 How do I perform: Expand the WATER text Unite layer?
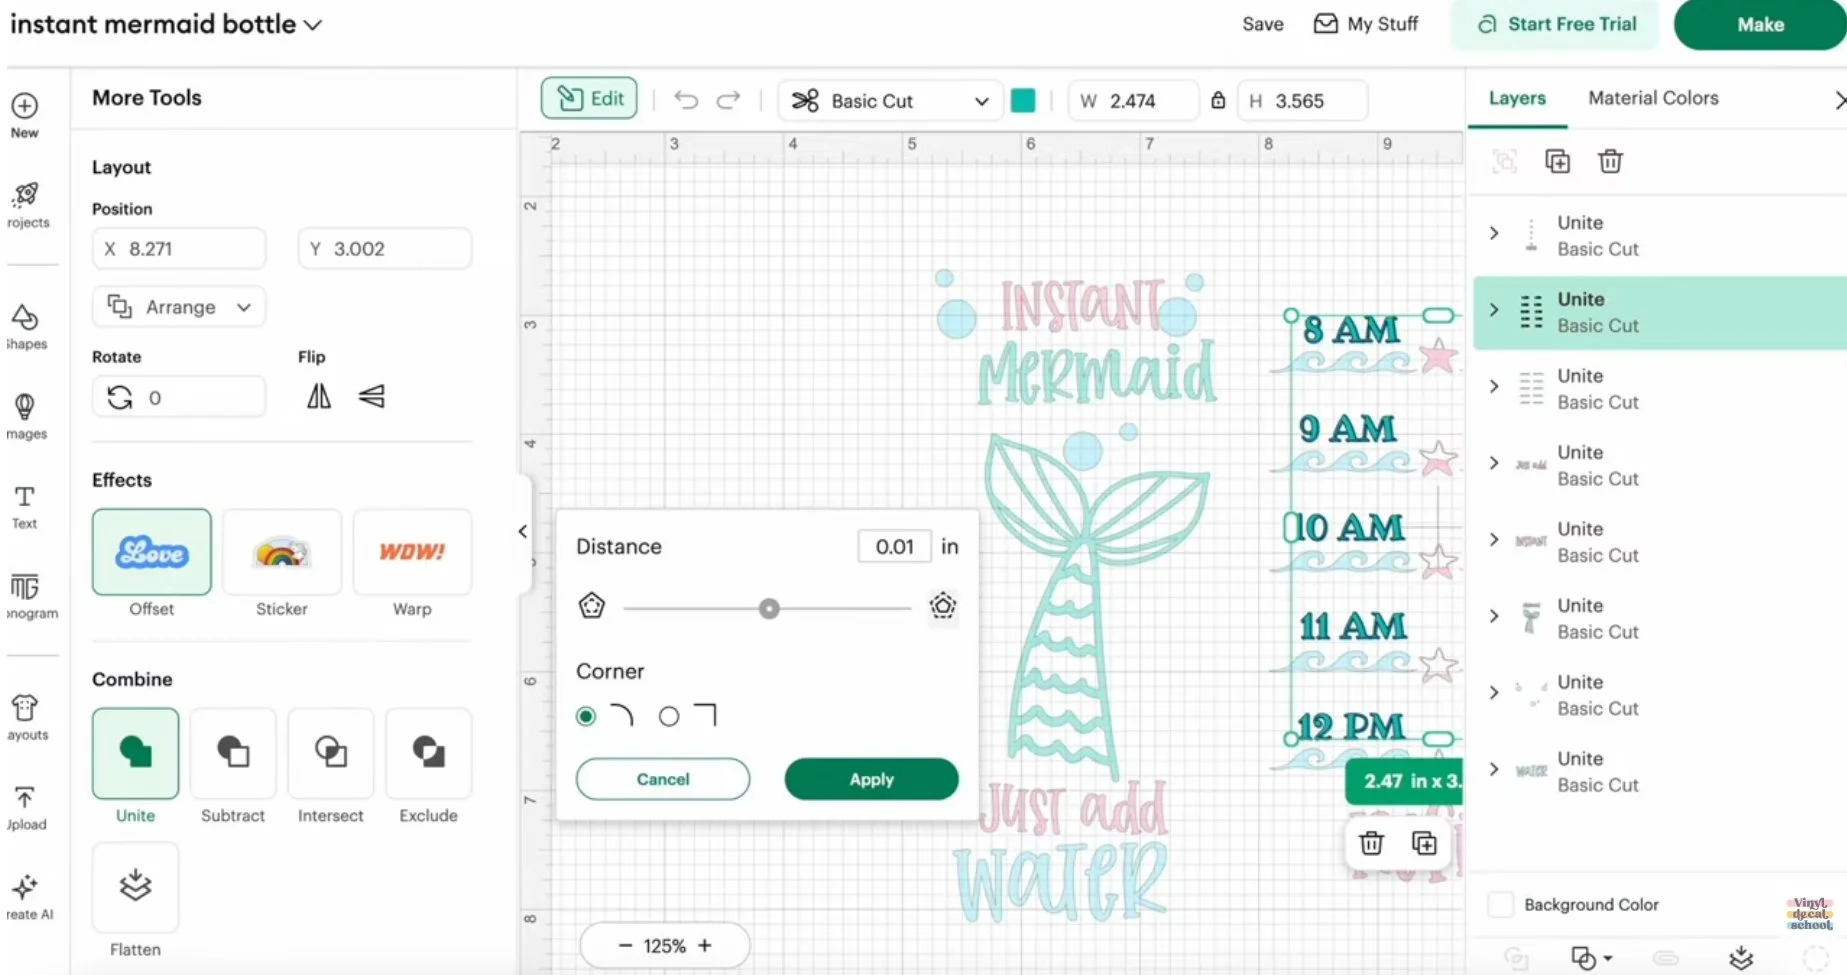click(x=1494, y=769)
